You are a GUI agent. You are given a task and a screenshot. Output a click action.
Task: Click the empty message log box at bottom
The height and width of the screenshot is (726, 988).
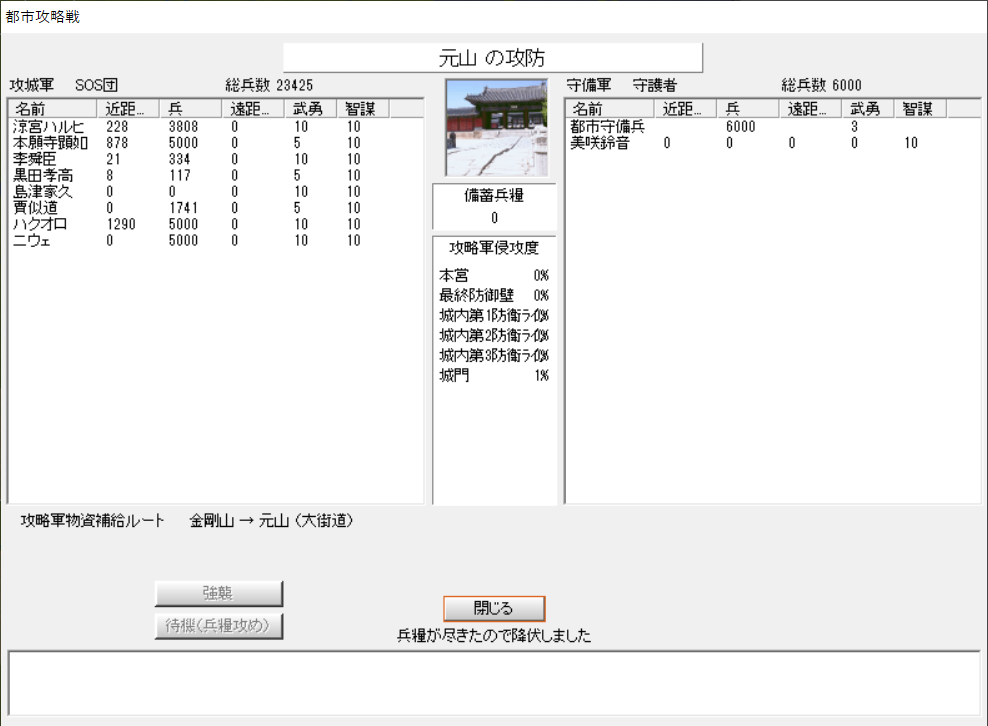point(494,682)
